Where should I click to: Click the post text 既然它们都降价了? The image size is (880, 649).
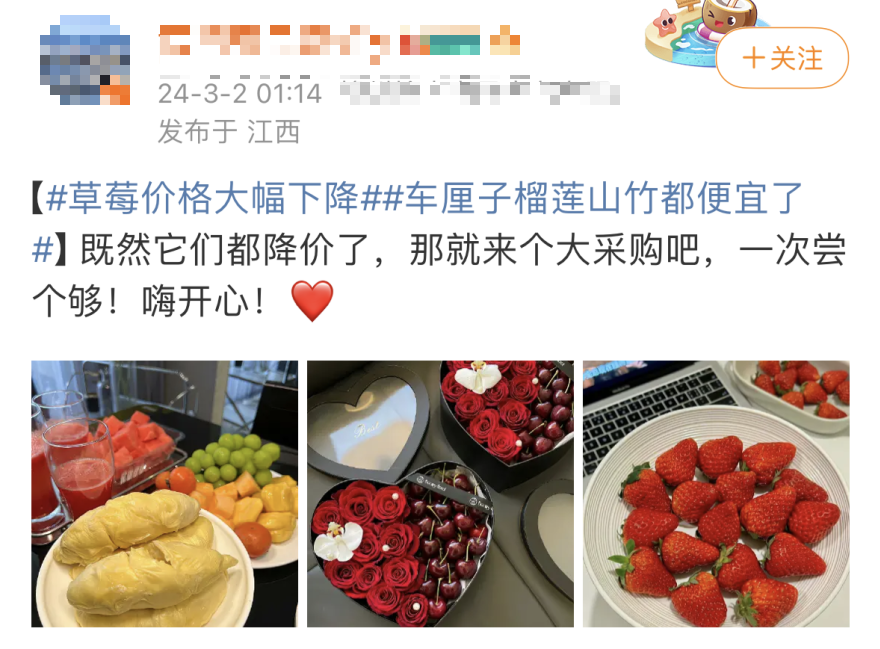click(225, 250)
